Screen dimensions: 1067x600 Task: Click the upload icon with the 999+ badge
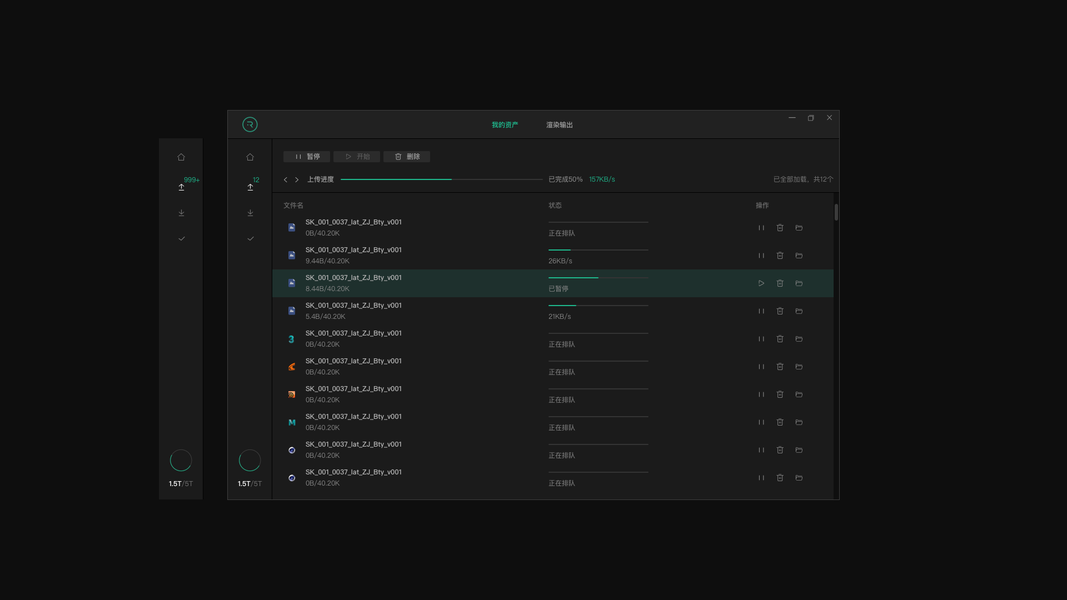[181, 187]
